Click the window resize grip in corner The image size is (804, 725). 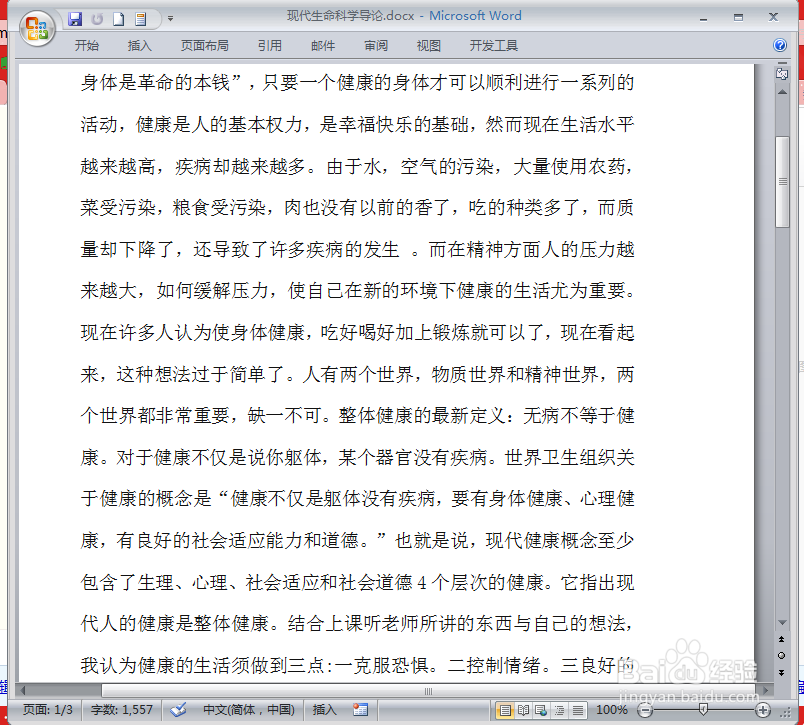point(786,712)
